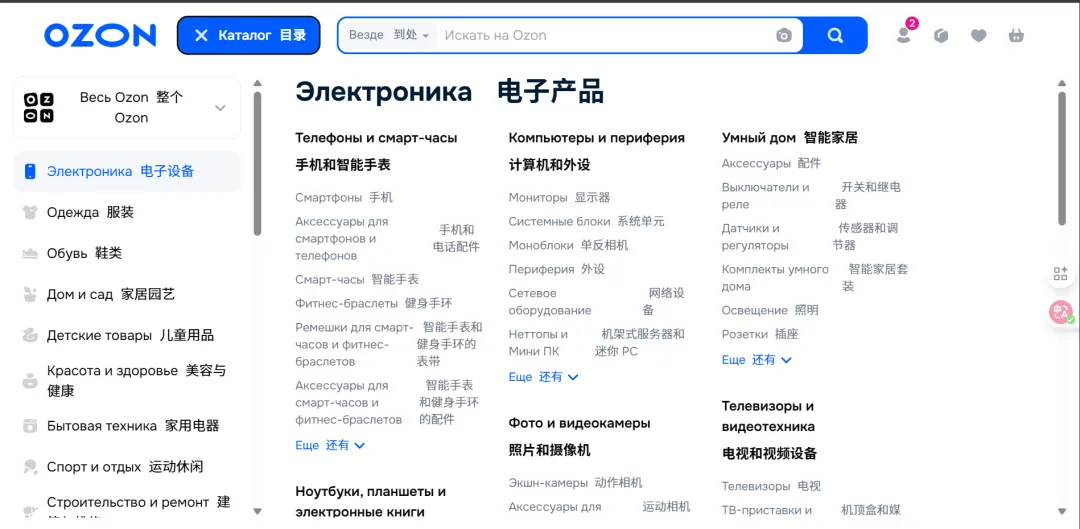Open Датчики и регуляторы link

click(755, 237)
